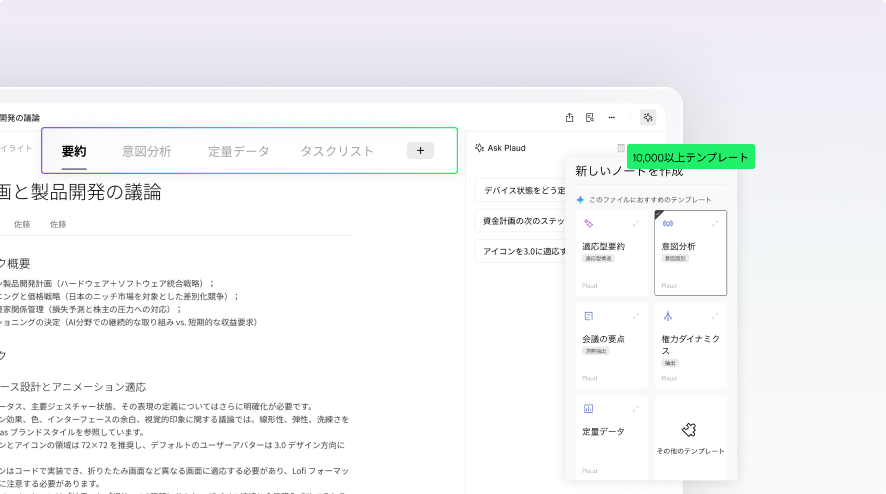Choose the 適応型要約 template card
This screenshot has height=494, width=886.
[x=610, y=252]
